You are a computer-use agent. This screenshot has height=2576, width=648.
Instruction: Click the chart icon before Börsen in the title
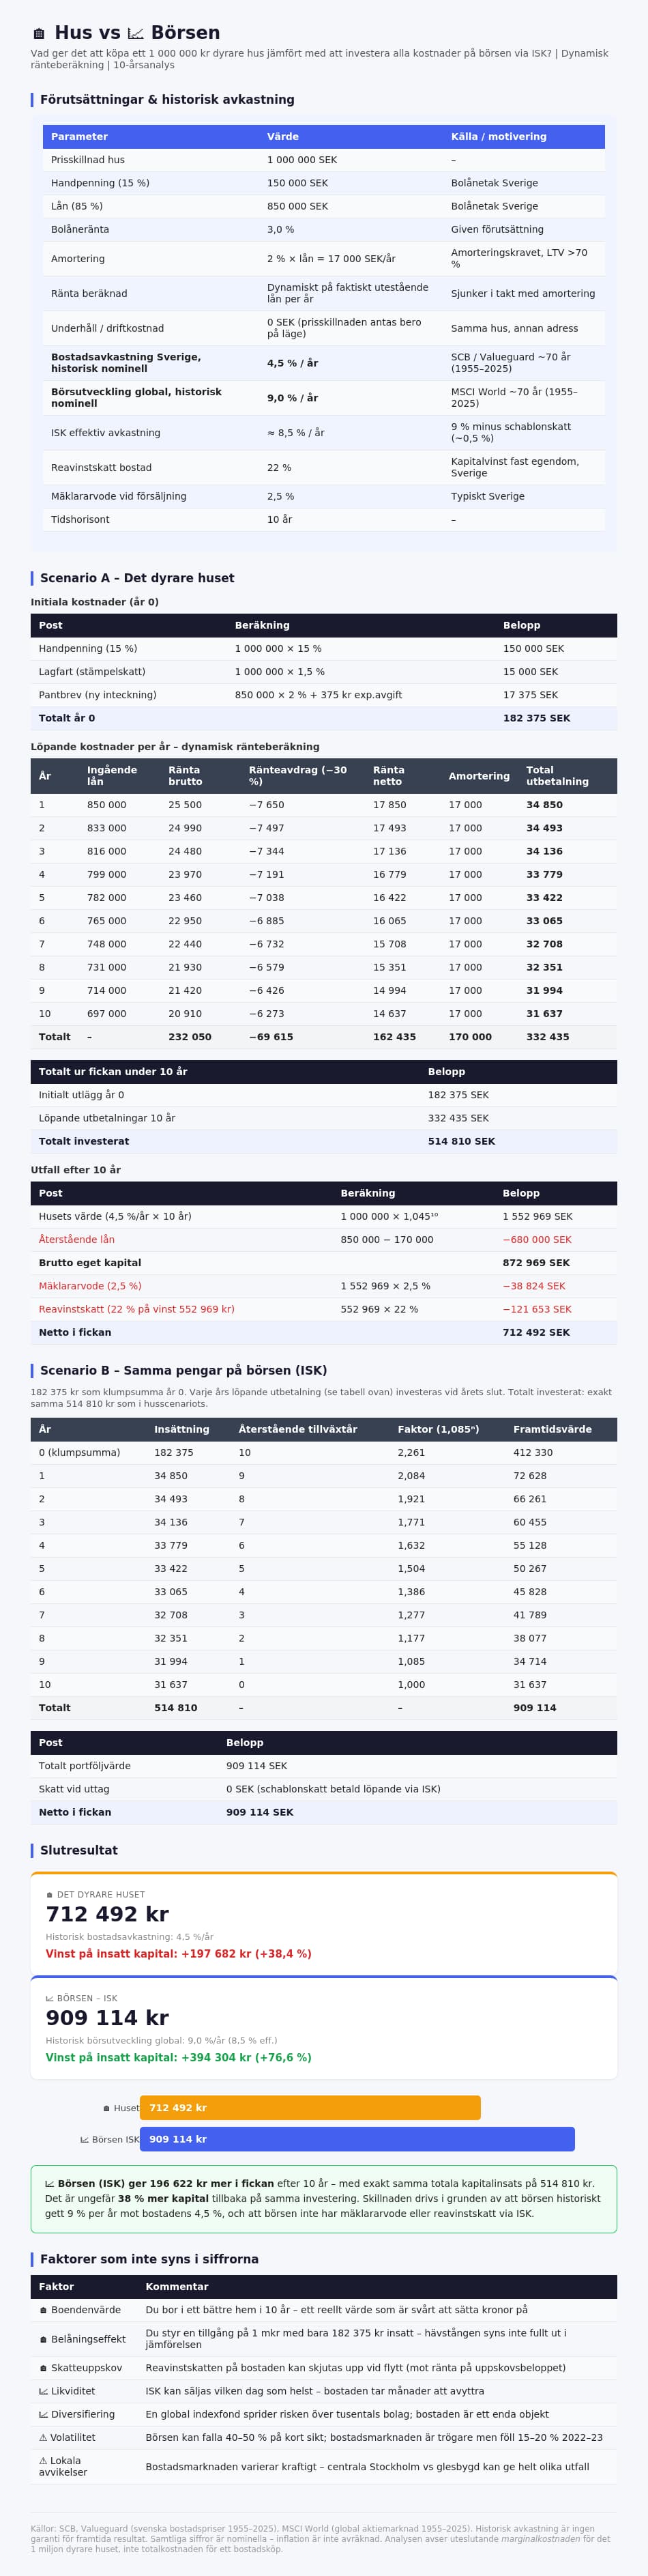pyautogui.click(x=135, y=33)
